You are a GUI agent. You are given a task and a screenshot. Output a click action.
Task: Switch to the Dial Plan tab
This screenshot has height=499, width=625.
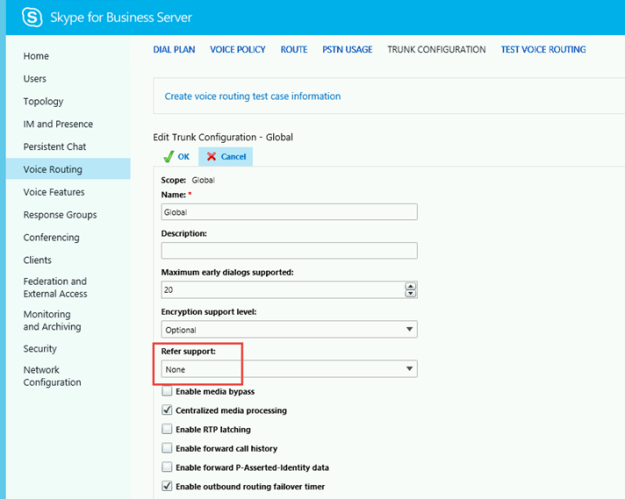click(174, 49)
